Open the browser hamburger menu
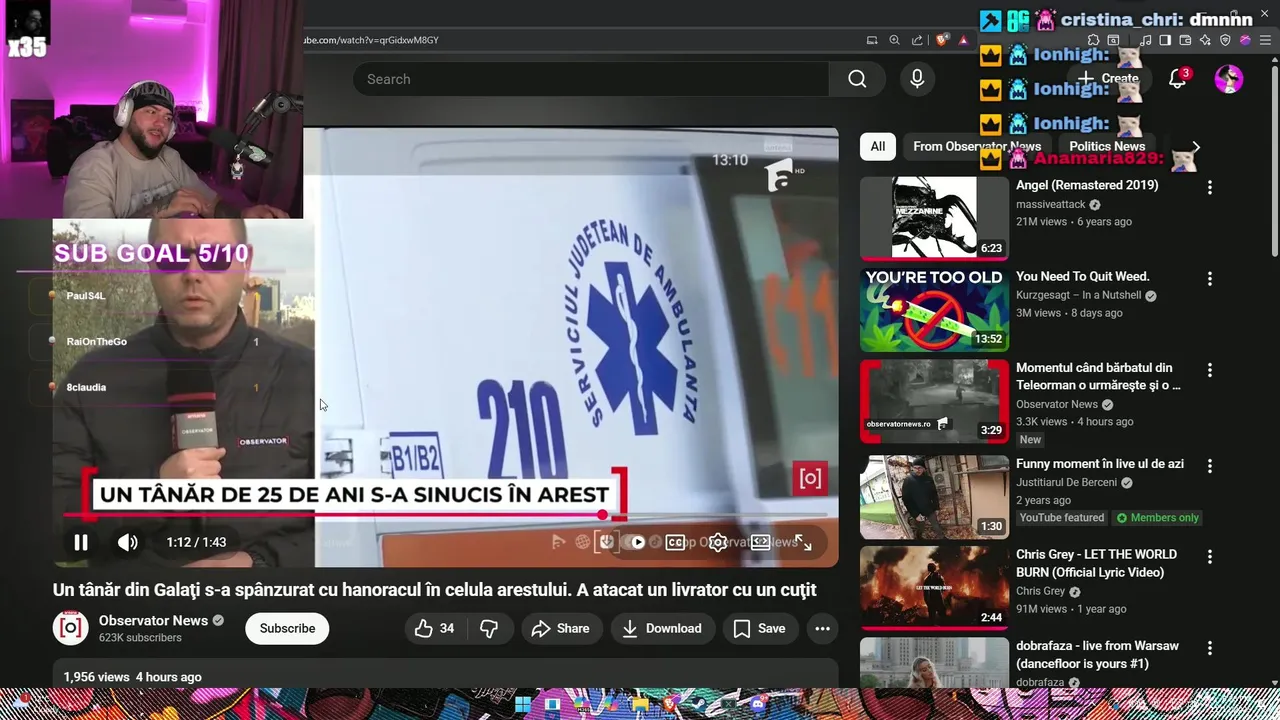The height and width of the screenshot is (720, 1280). click(x=1265, y=40)
